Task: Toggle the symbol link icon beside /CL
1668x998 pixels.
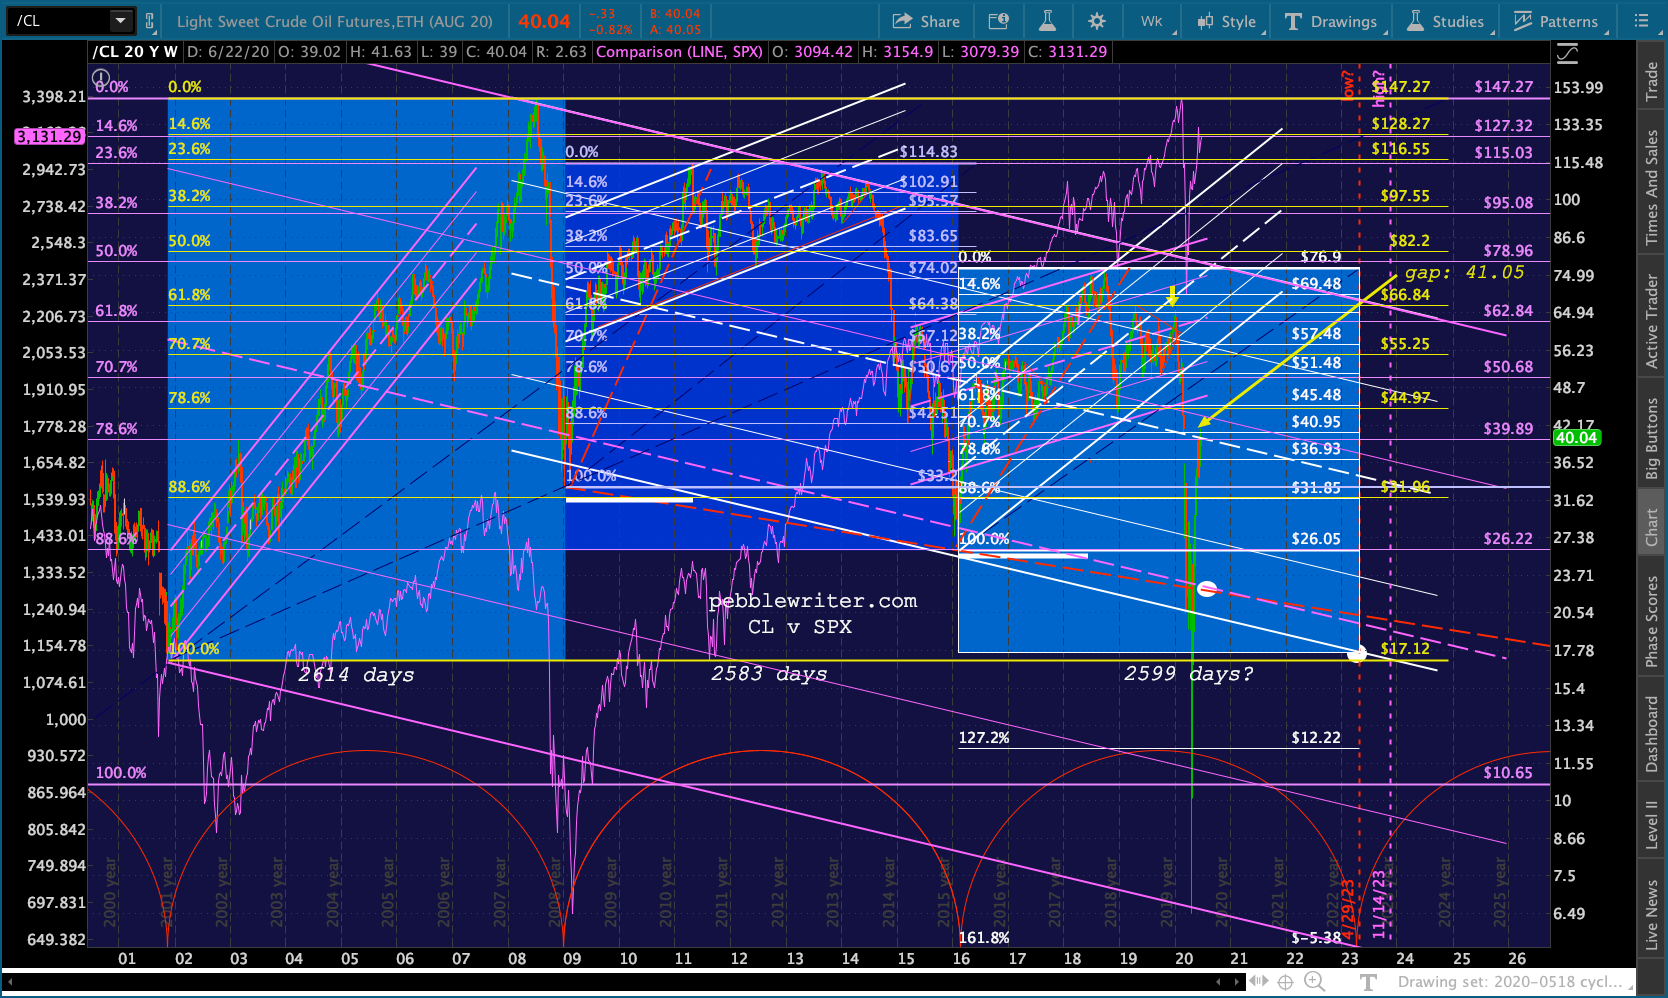Action: (x=150, y=20)
